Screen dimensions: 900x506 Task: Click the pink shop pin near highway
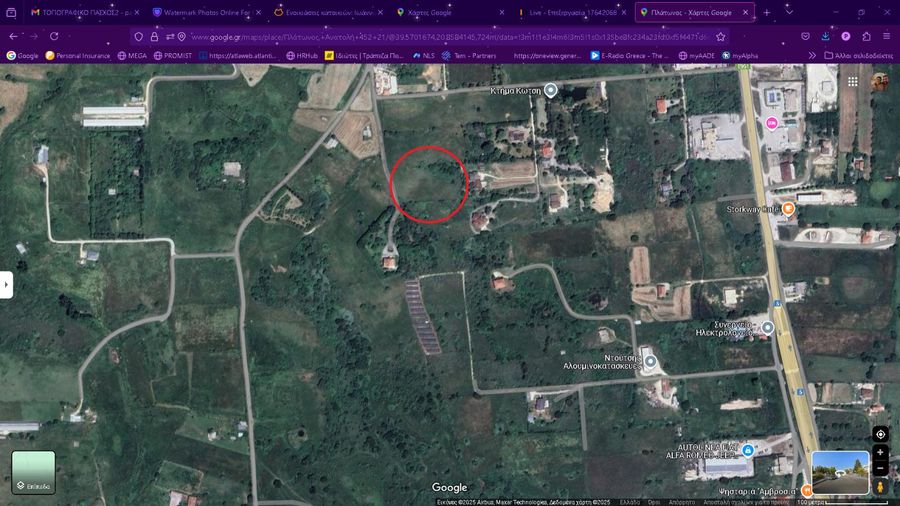(x=771, y=123)
